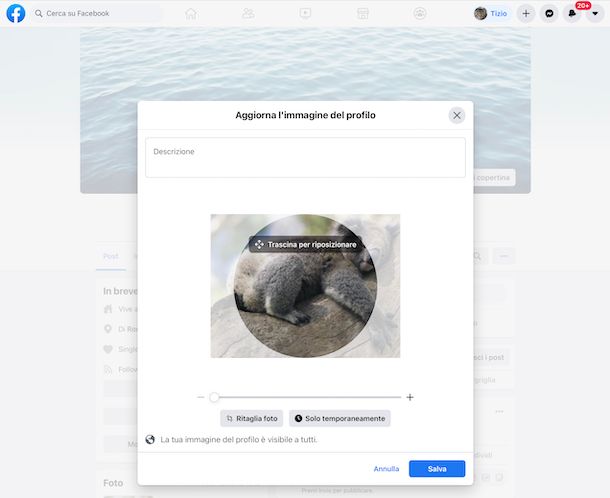Click the zoom slider handle
The image size is (610, 498).
[x=214, y=397]
